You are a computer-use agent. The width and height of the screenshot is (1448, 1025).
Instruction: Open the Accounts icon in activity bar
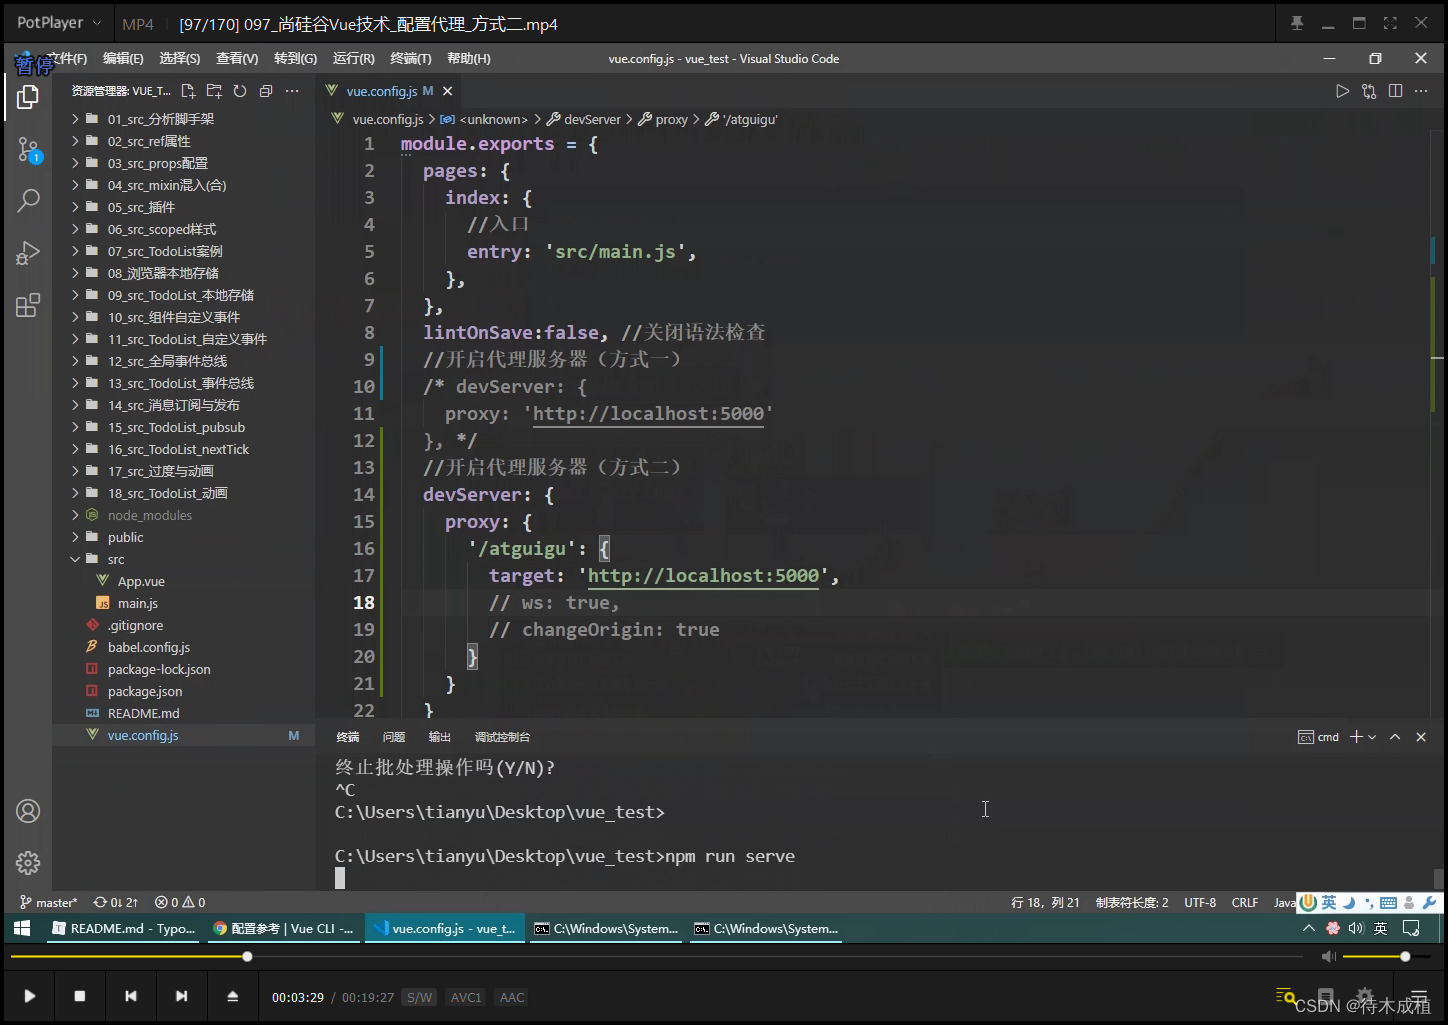28,811
